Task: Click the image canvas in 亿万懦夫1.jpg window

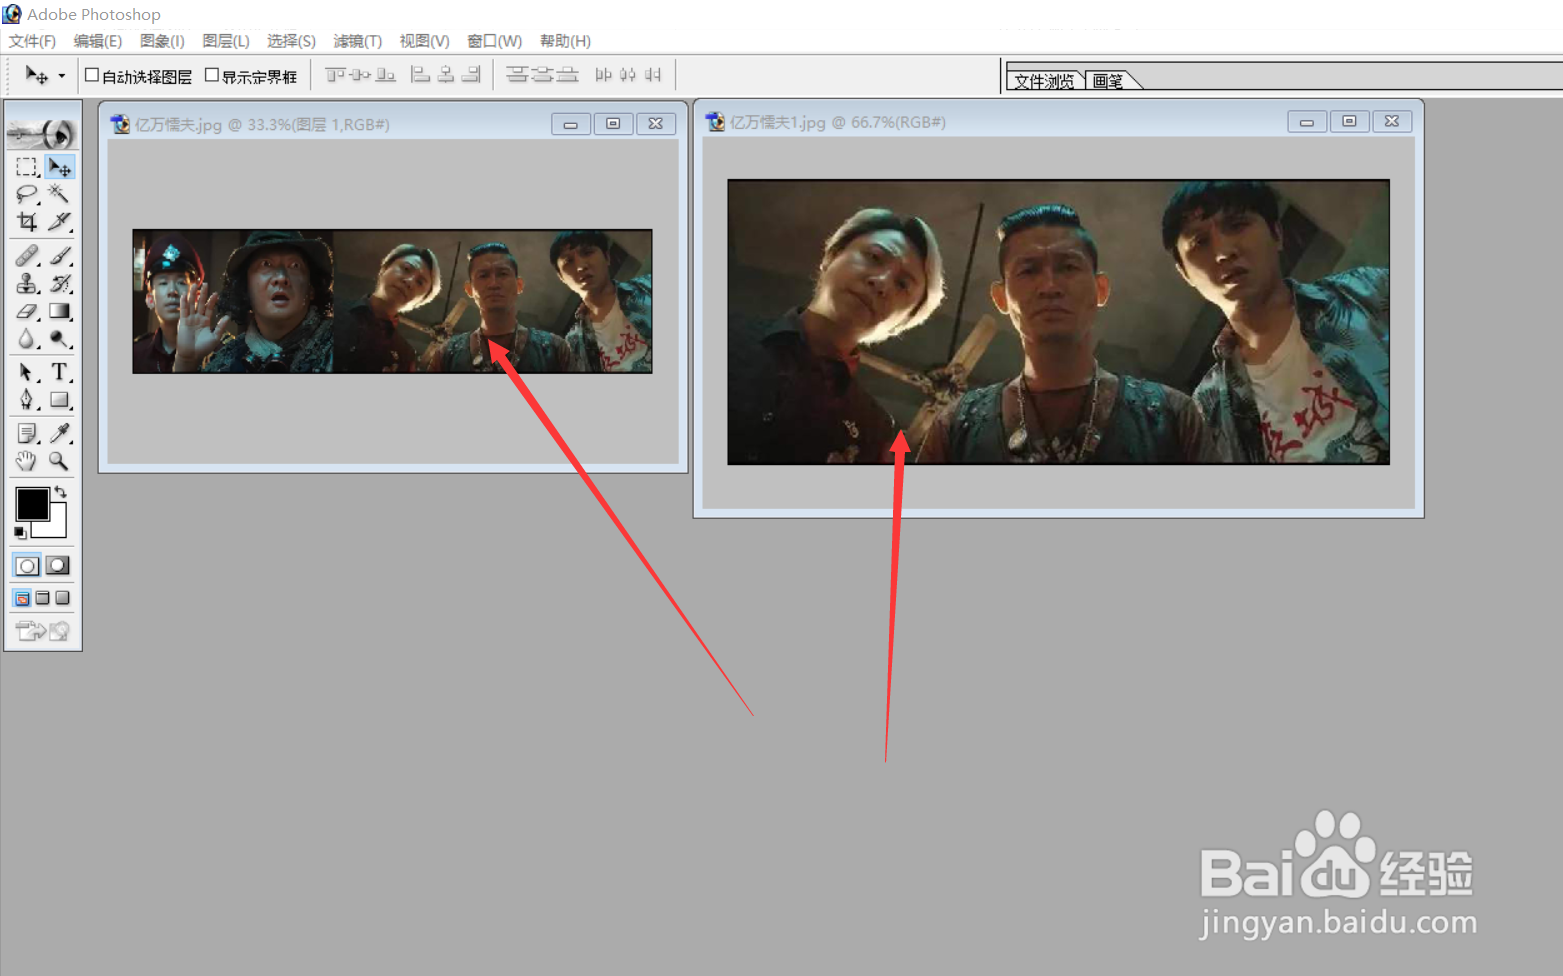Action: [1058, 322]
